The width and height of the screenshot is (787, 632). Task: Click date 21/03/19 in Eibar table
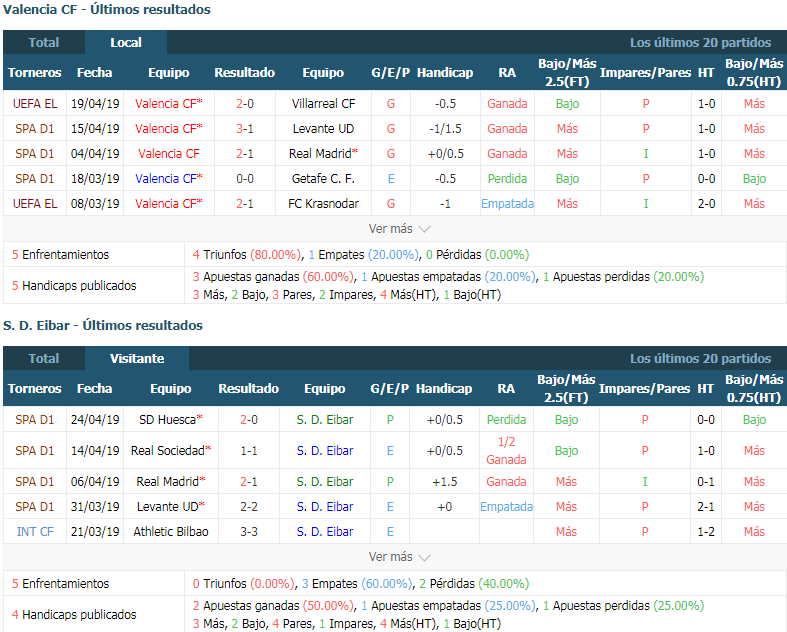[x=95, y=532]
